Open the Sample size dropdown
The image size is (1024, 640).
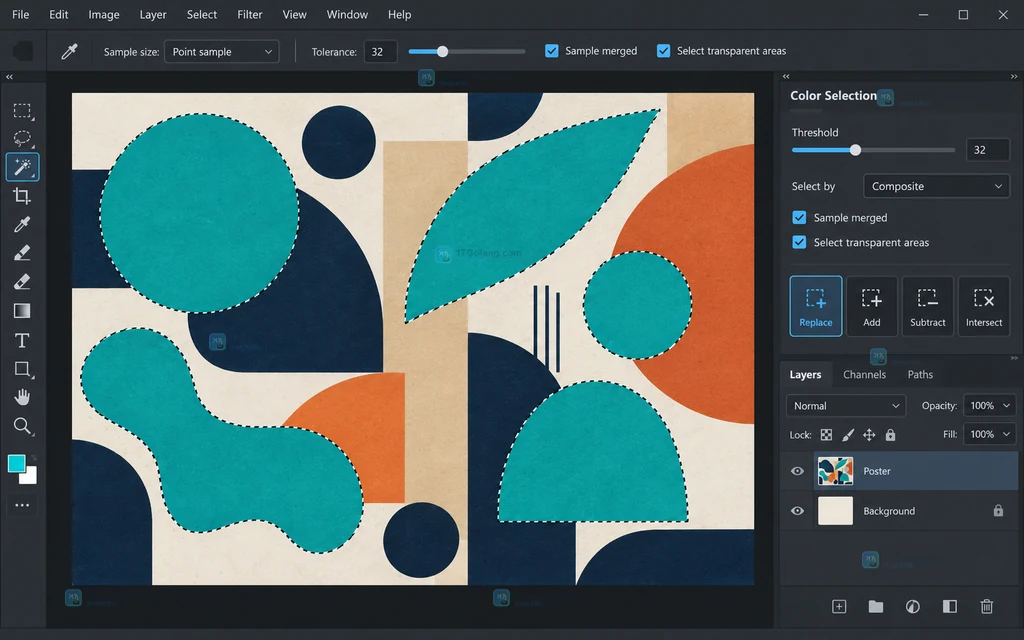(x=221, y=52)
